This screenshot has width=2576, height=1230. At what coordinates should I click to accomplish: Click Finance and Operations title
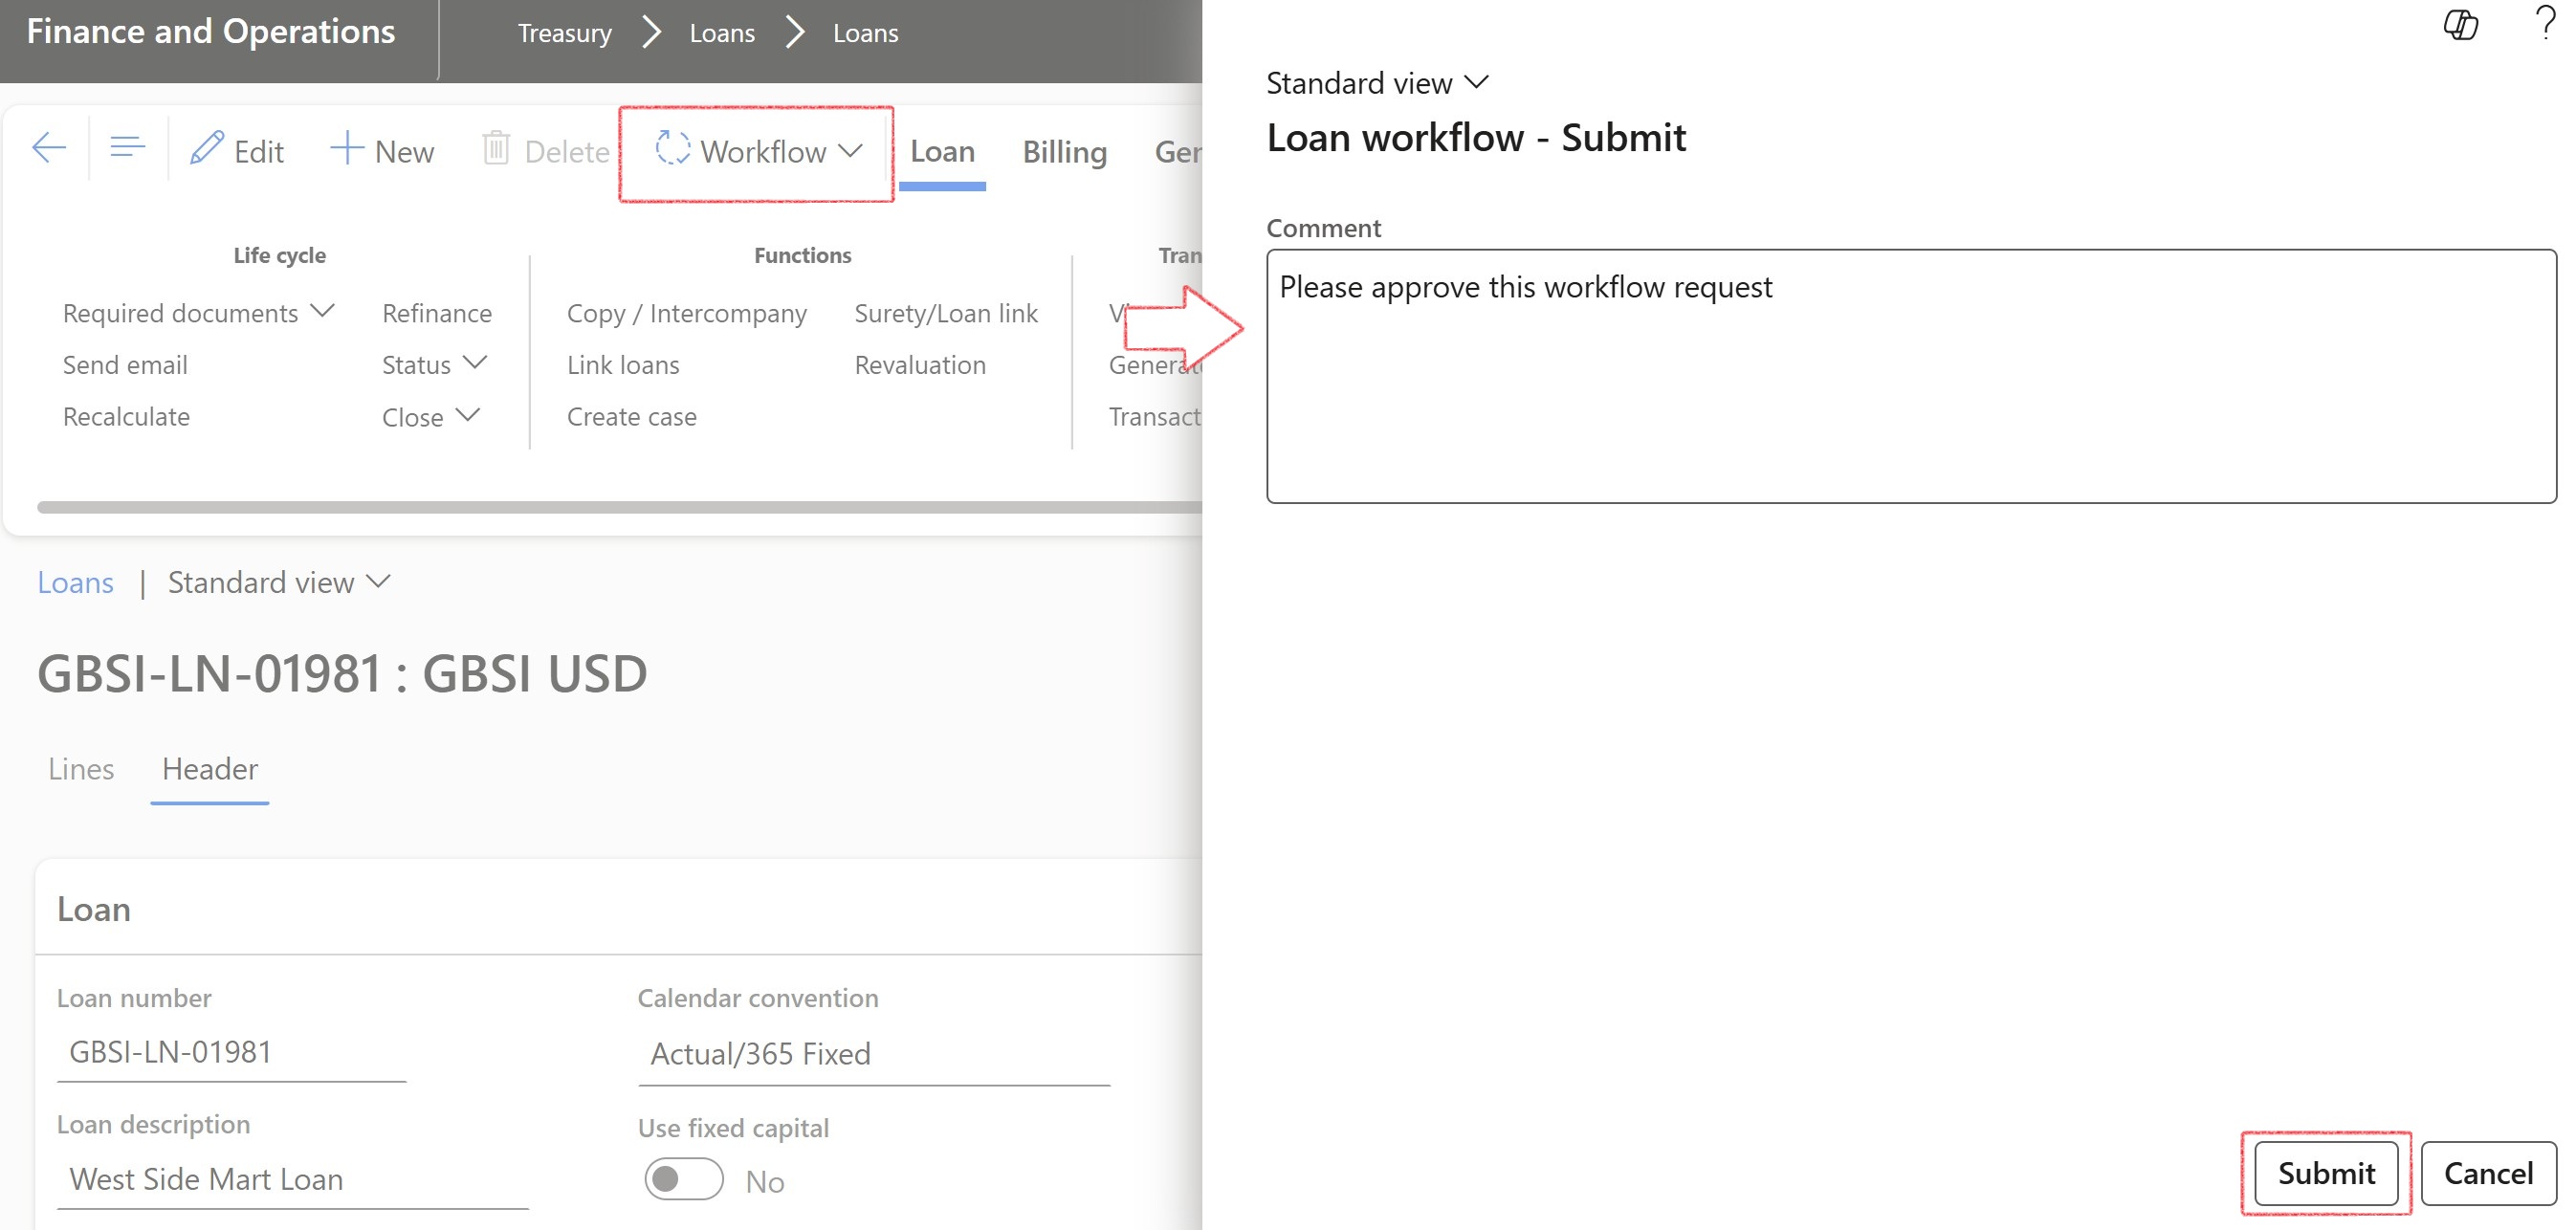click(x=210, y=32)
